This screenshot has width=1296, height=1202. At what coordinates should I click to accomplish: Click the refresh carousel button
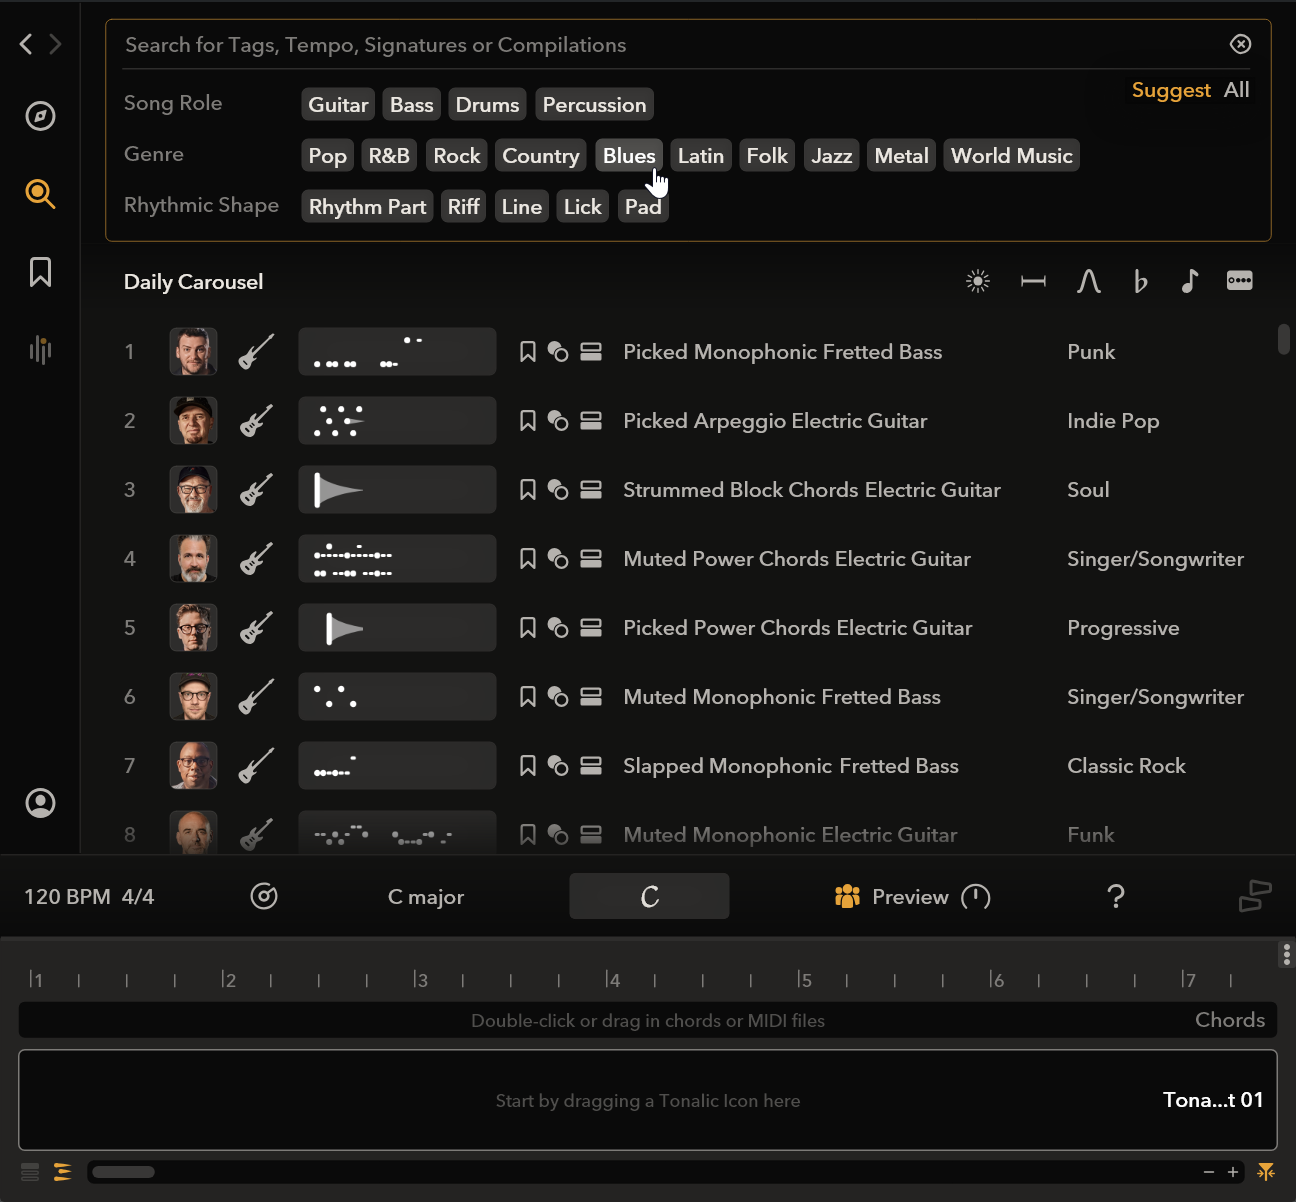click(649, 896)
